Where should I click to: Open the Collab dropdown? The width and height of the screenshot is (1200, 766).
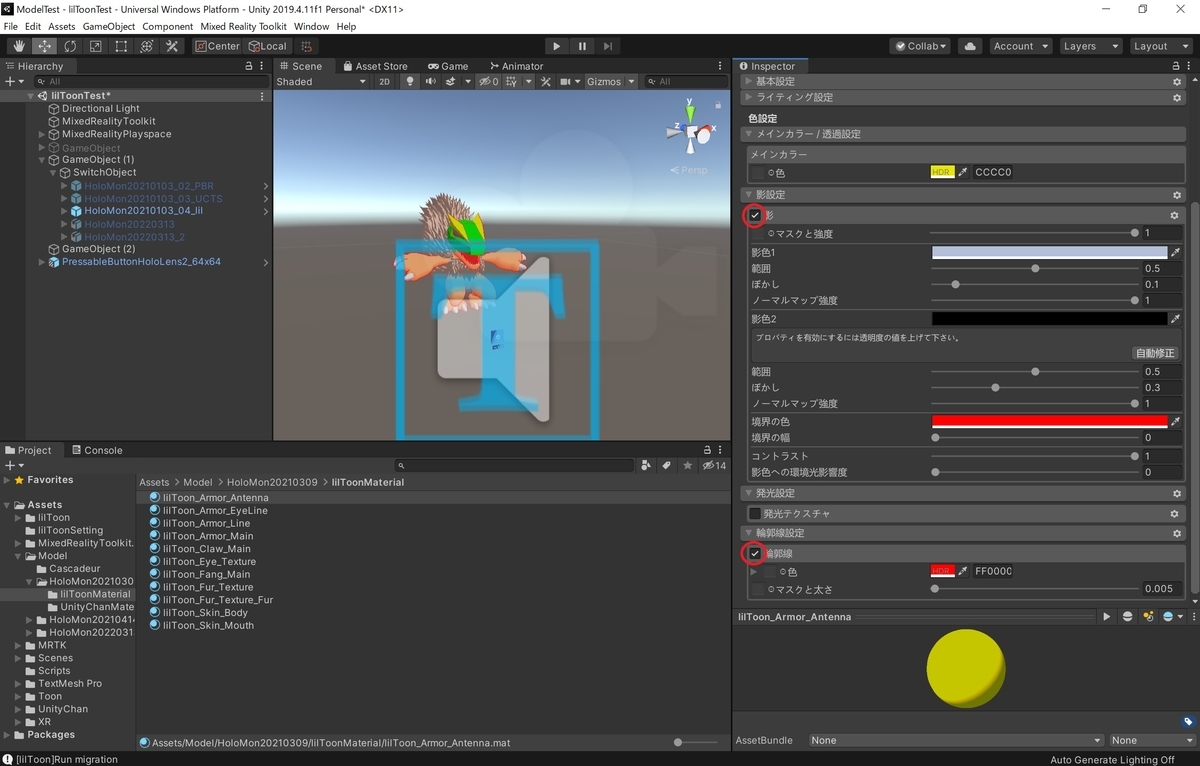pyautogui.click(x=921, y=46)
